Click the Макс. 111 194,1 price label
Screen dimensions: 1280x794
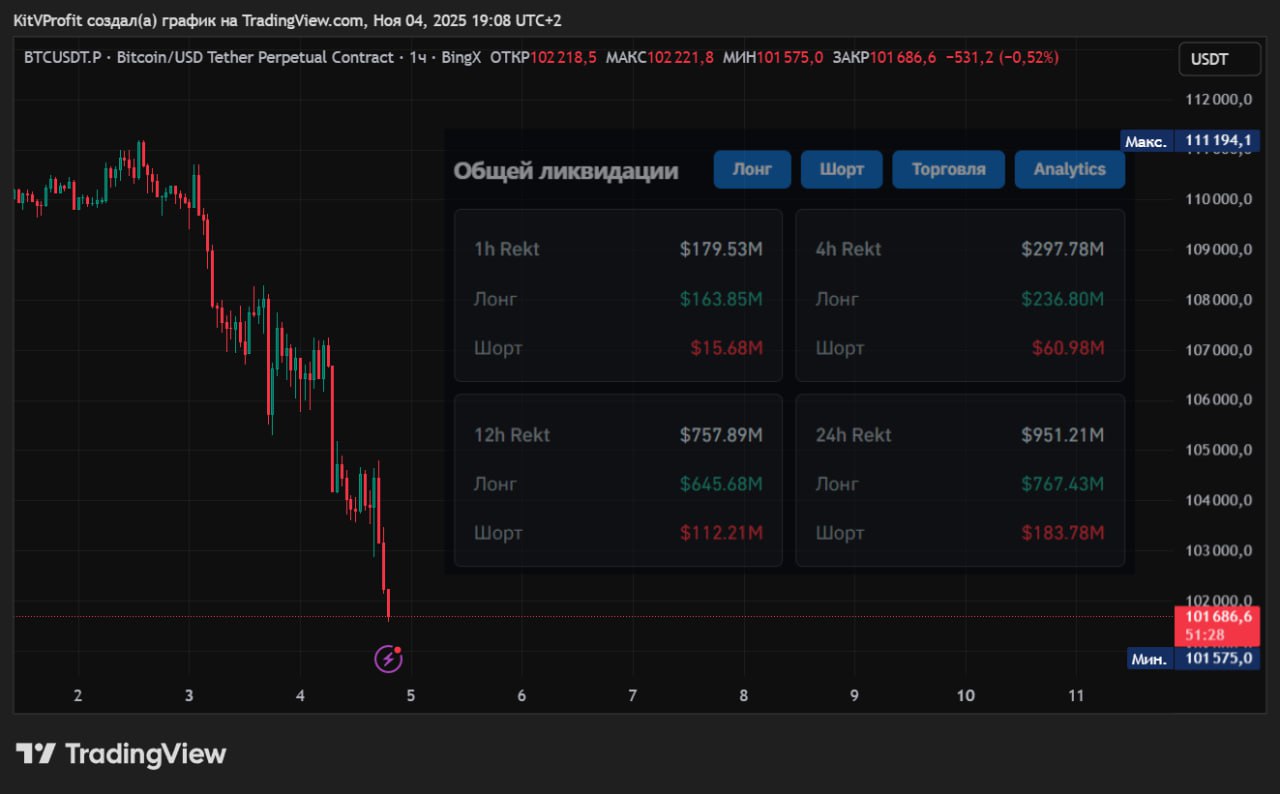(x=1188, y=141)
